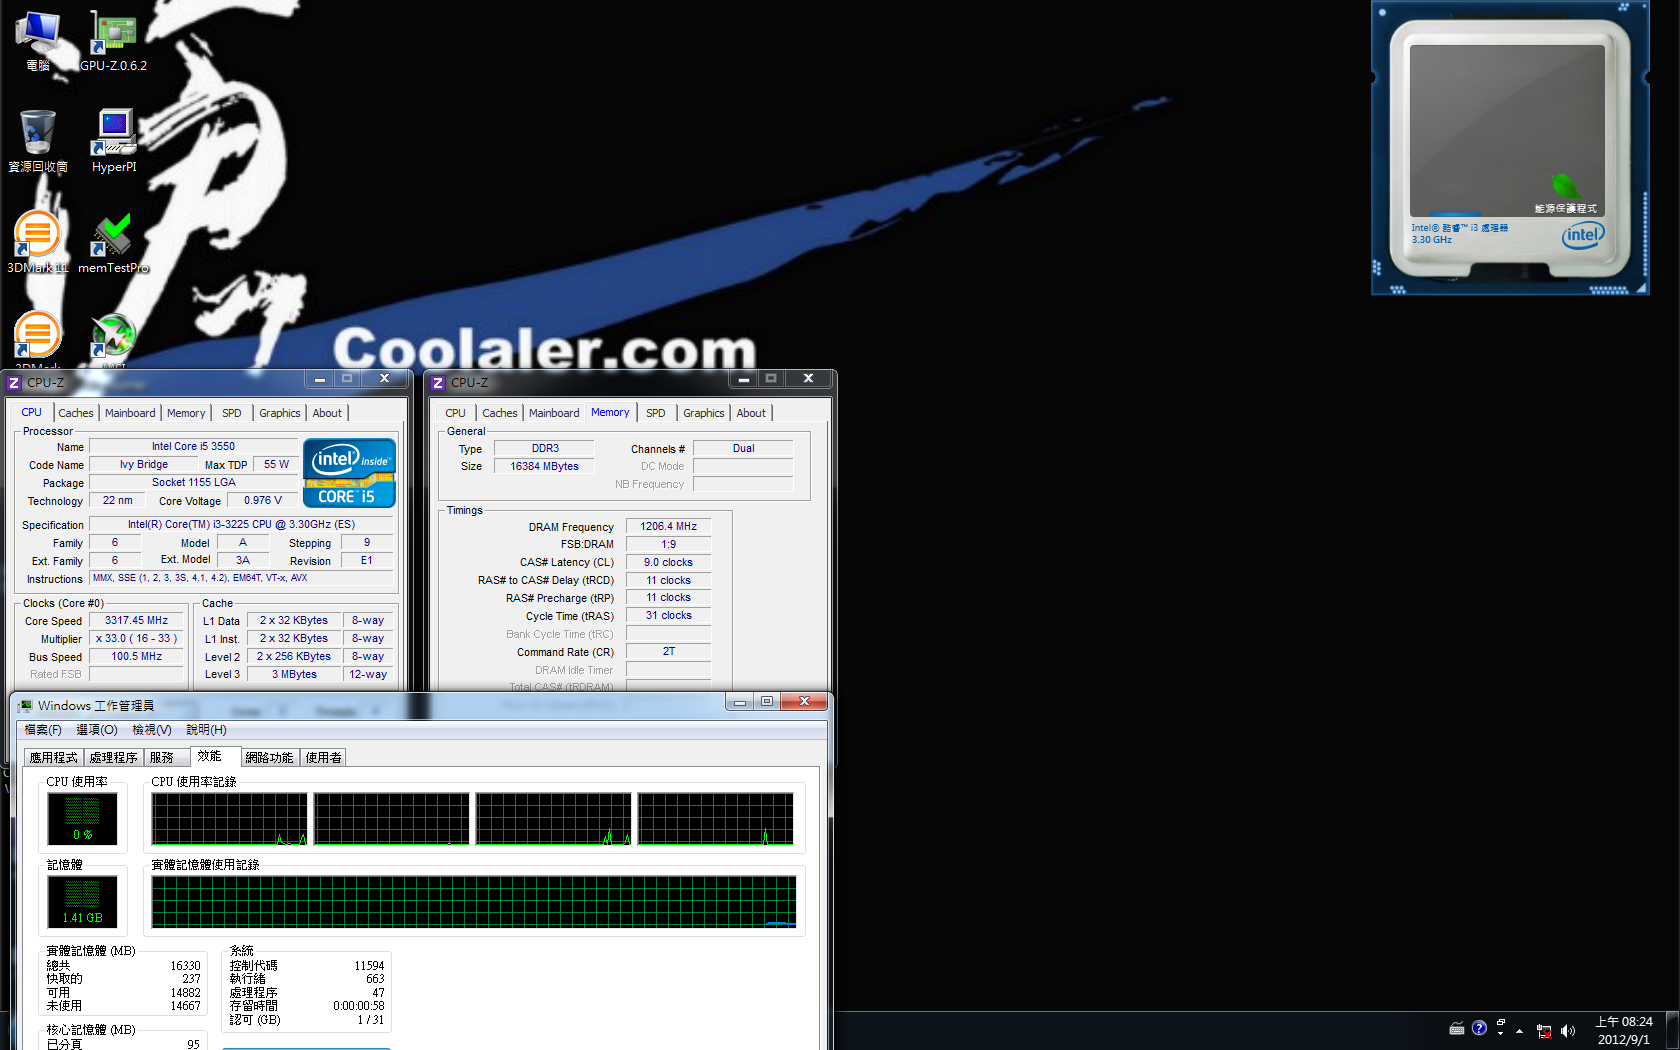Switch to 網路功能 tab in Task Manager
The height and width of the screenshot is (1050, 1680).
point(270,757)
